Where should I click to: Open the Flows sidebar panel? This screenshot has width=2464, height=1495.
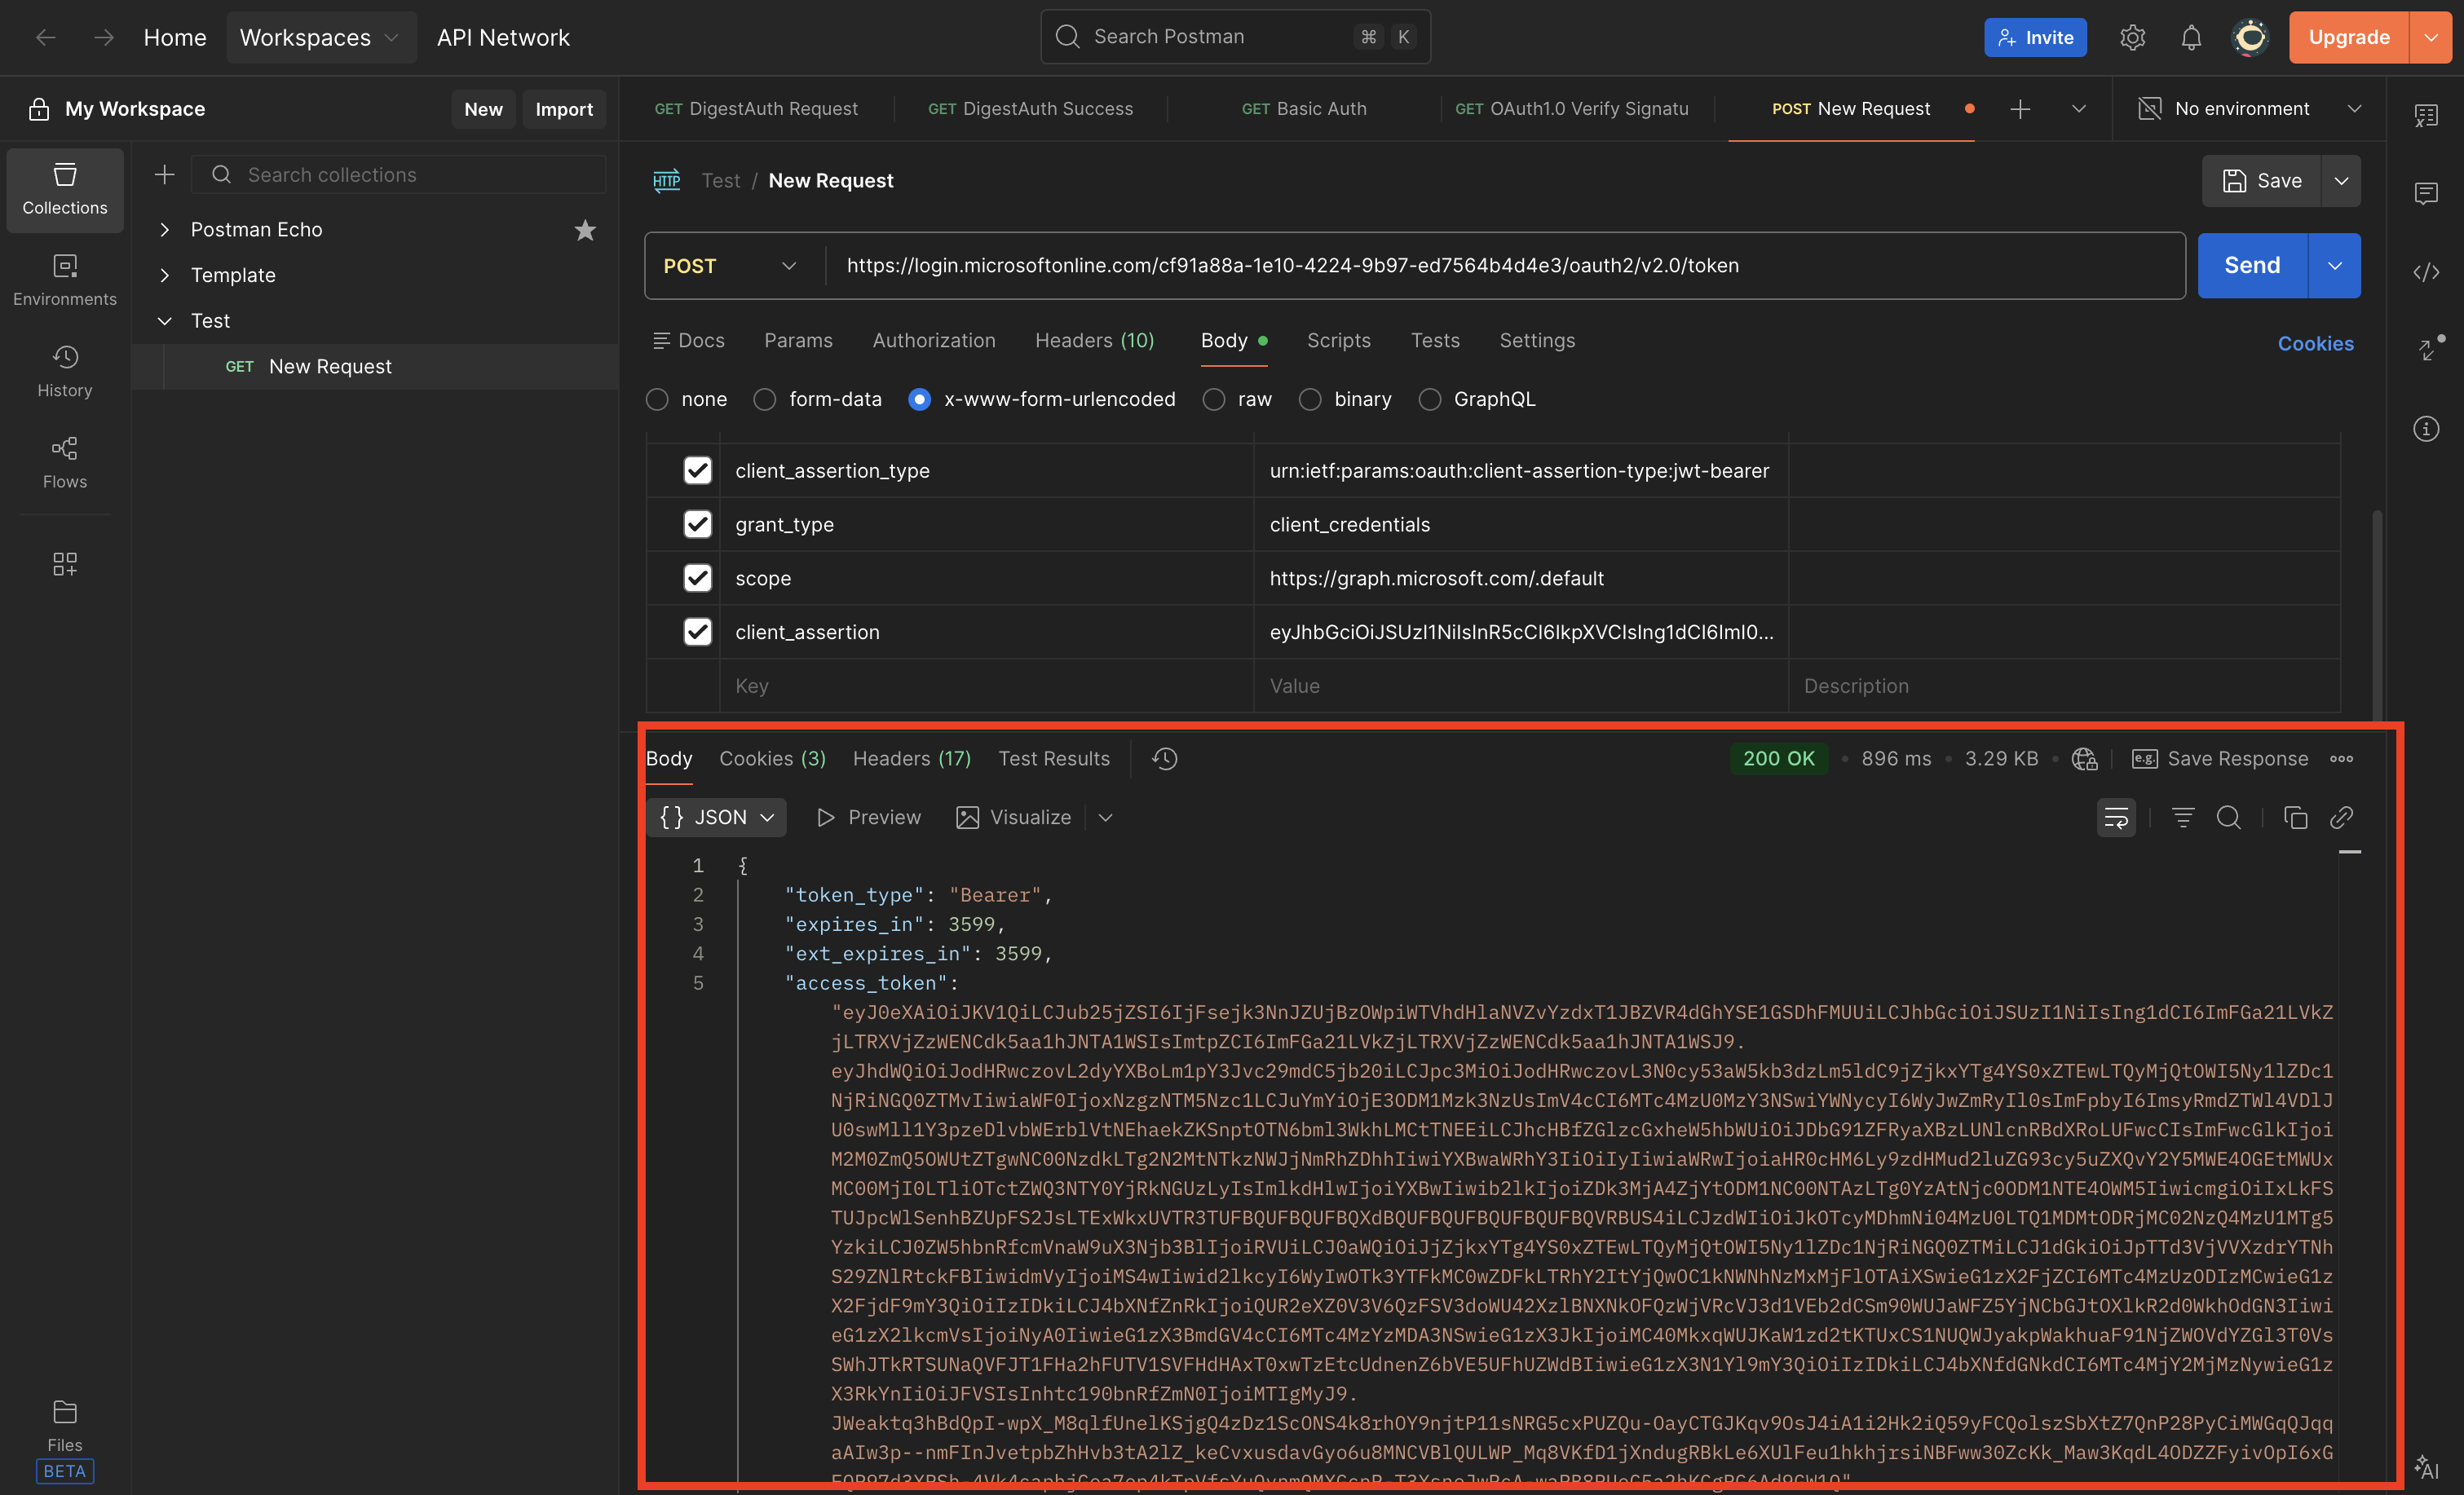tap(65, 462)
